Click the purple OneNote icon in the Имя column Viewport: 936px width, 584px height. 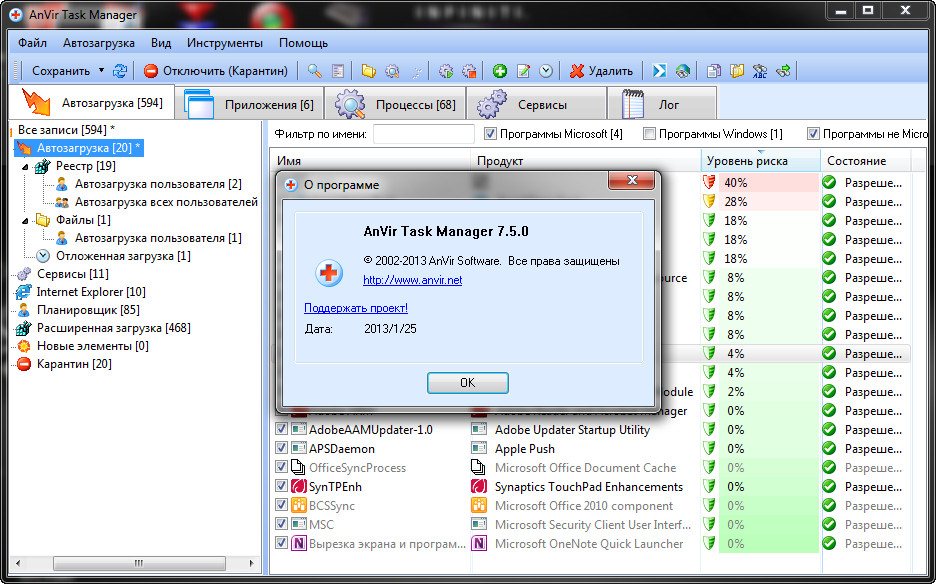pyautogui.click(x=298, y=544)
